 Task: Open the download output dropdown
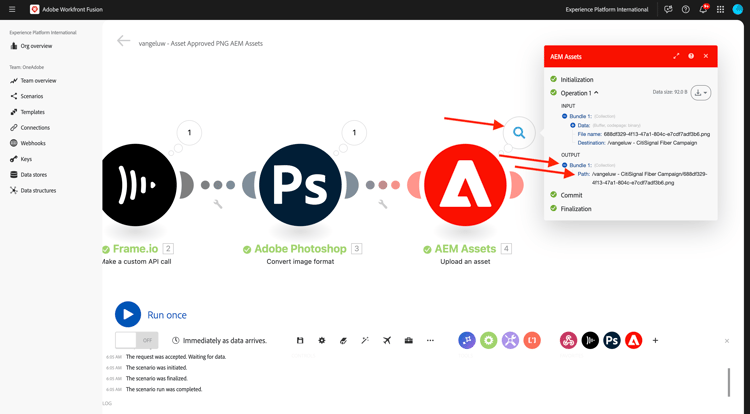pos(701,93)
